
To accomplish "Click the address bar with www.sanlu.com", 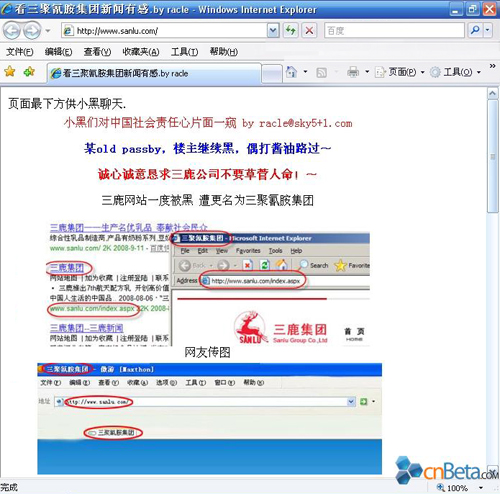I will 164,31.
